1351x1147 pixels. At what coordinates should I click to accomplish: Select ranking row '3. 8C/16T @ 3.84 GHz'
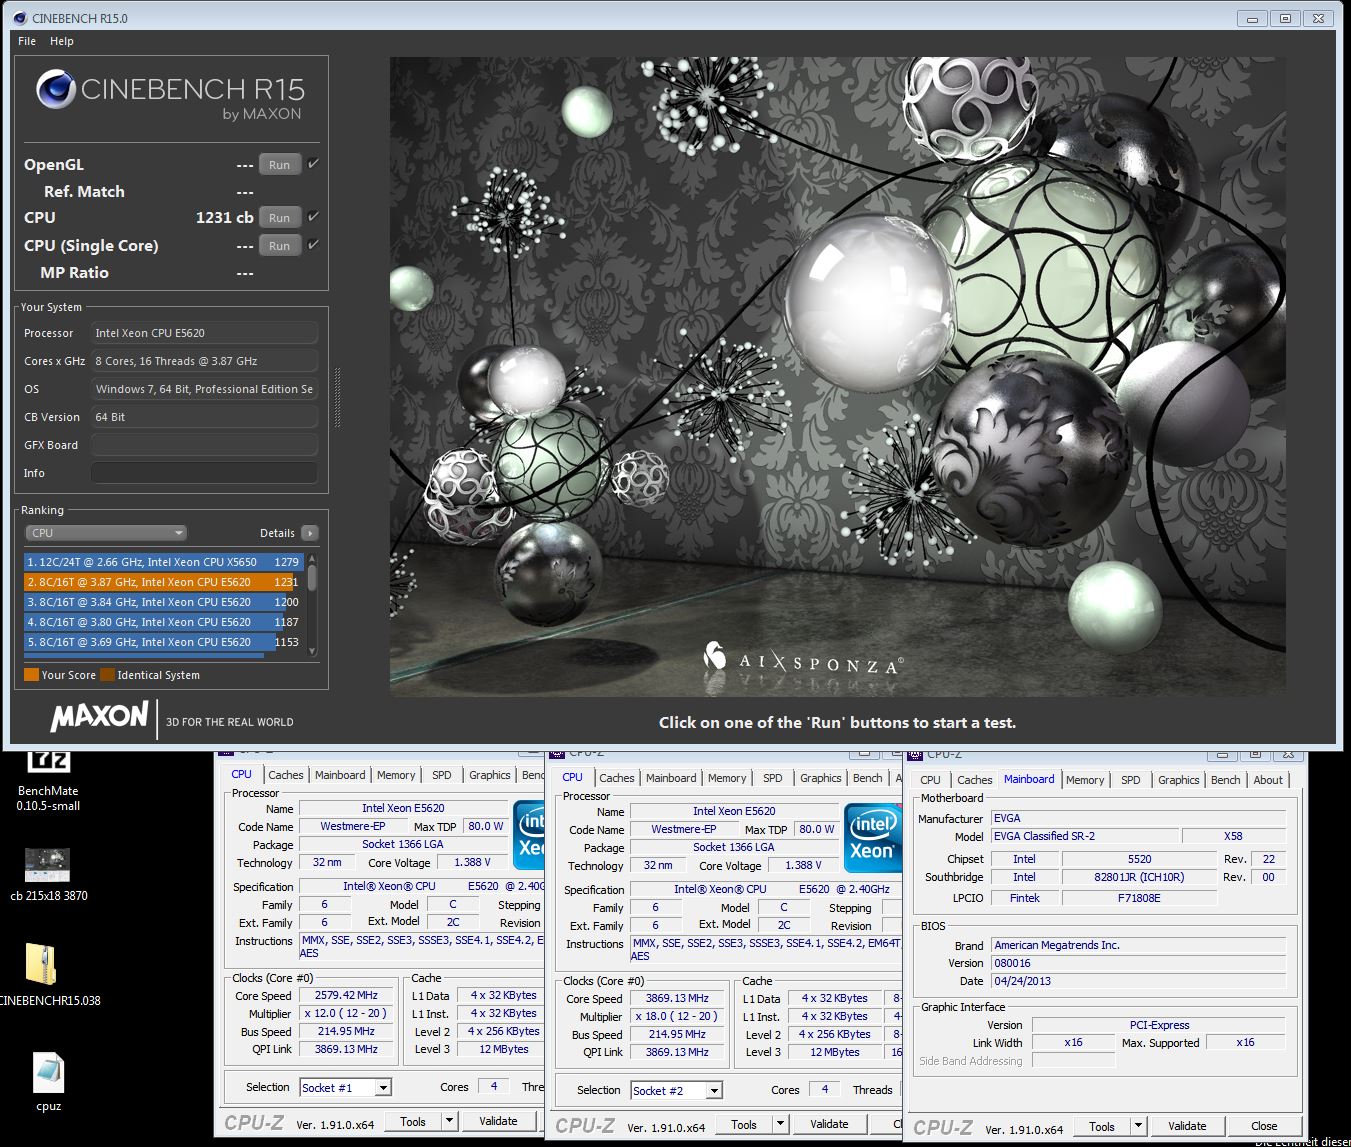pyautogui.click(x=163, y=602)
